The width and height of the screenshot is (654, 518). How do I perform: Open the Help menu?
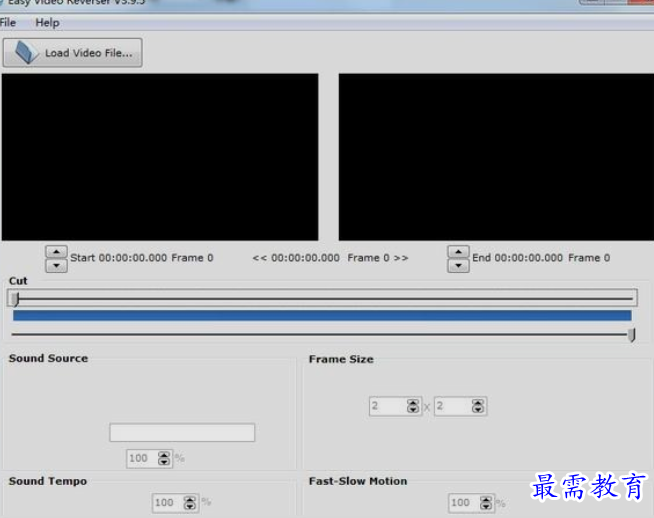click(x=47, y=23)
